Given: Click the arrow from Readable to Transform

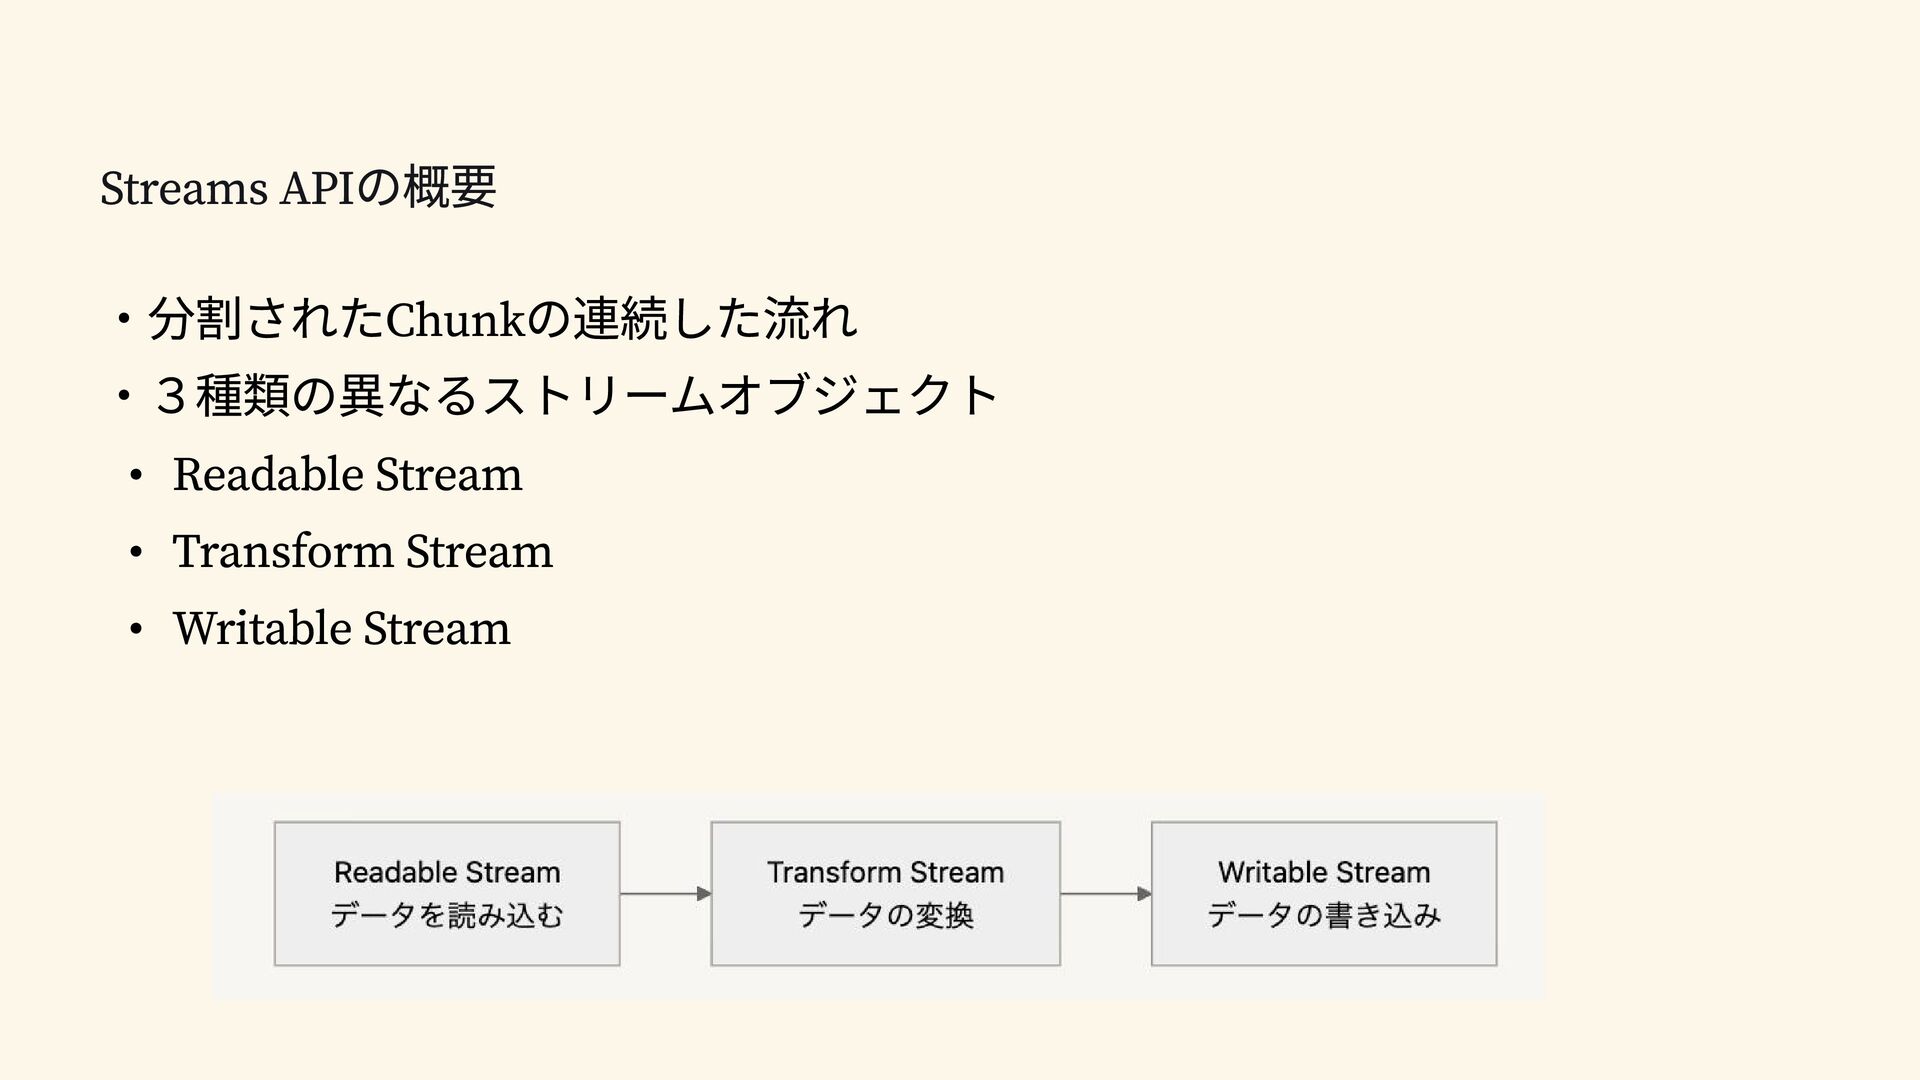Looking at the screenshot, I should [x=666, y=894].
